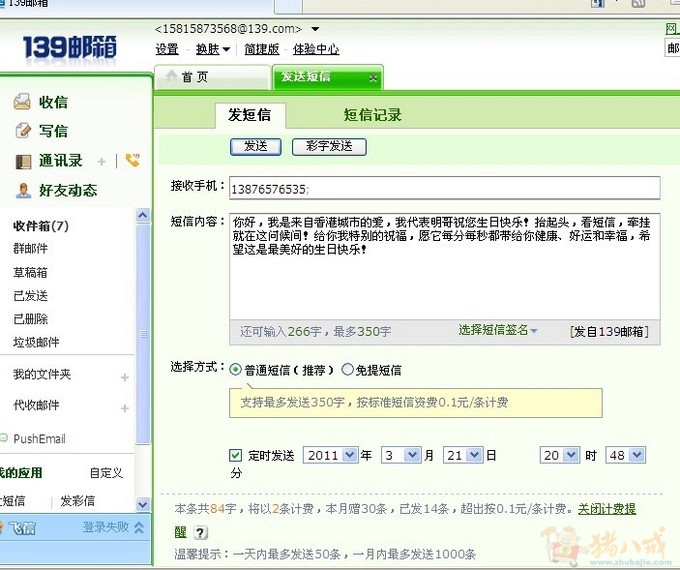Add folder with plus beside 我的文件夹
The height and width of the screenshot is (570, 680).
click(125, 377)
